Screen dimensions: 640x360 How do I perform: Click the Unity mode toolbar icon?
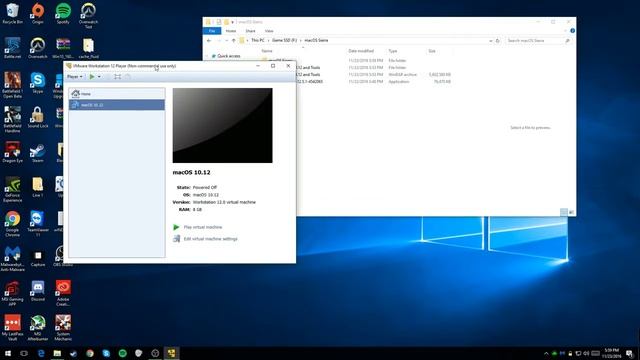[128, 77]
